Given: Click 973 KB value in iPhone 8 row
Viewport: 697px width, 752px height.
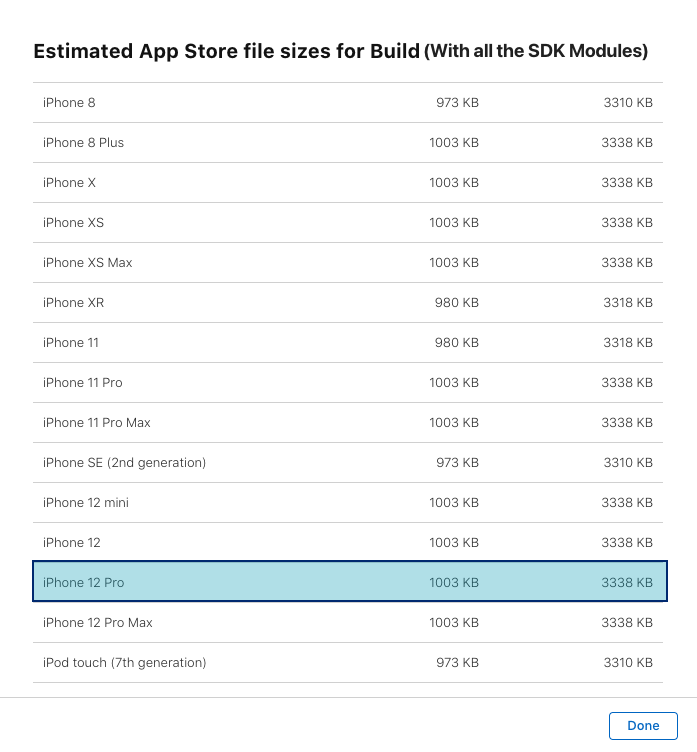Looking at the screenshot, I should pyautogui.click(x=457, y=103).
